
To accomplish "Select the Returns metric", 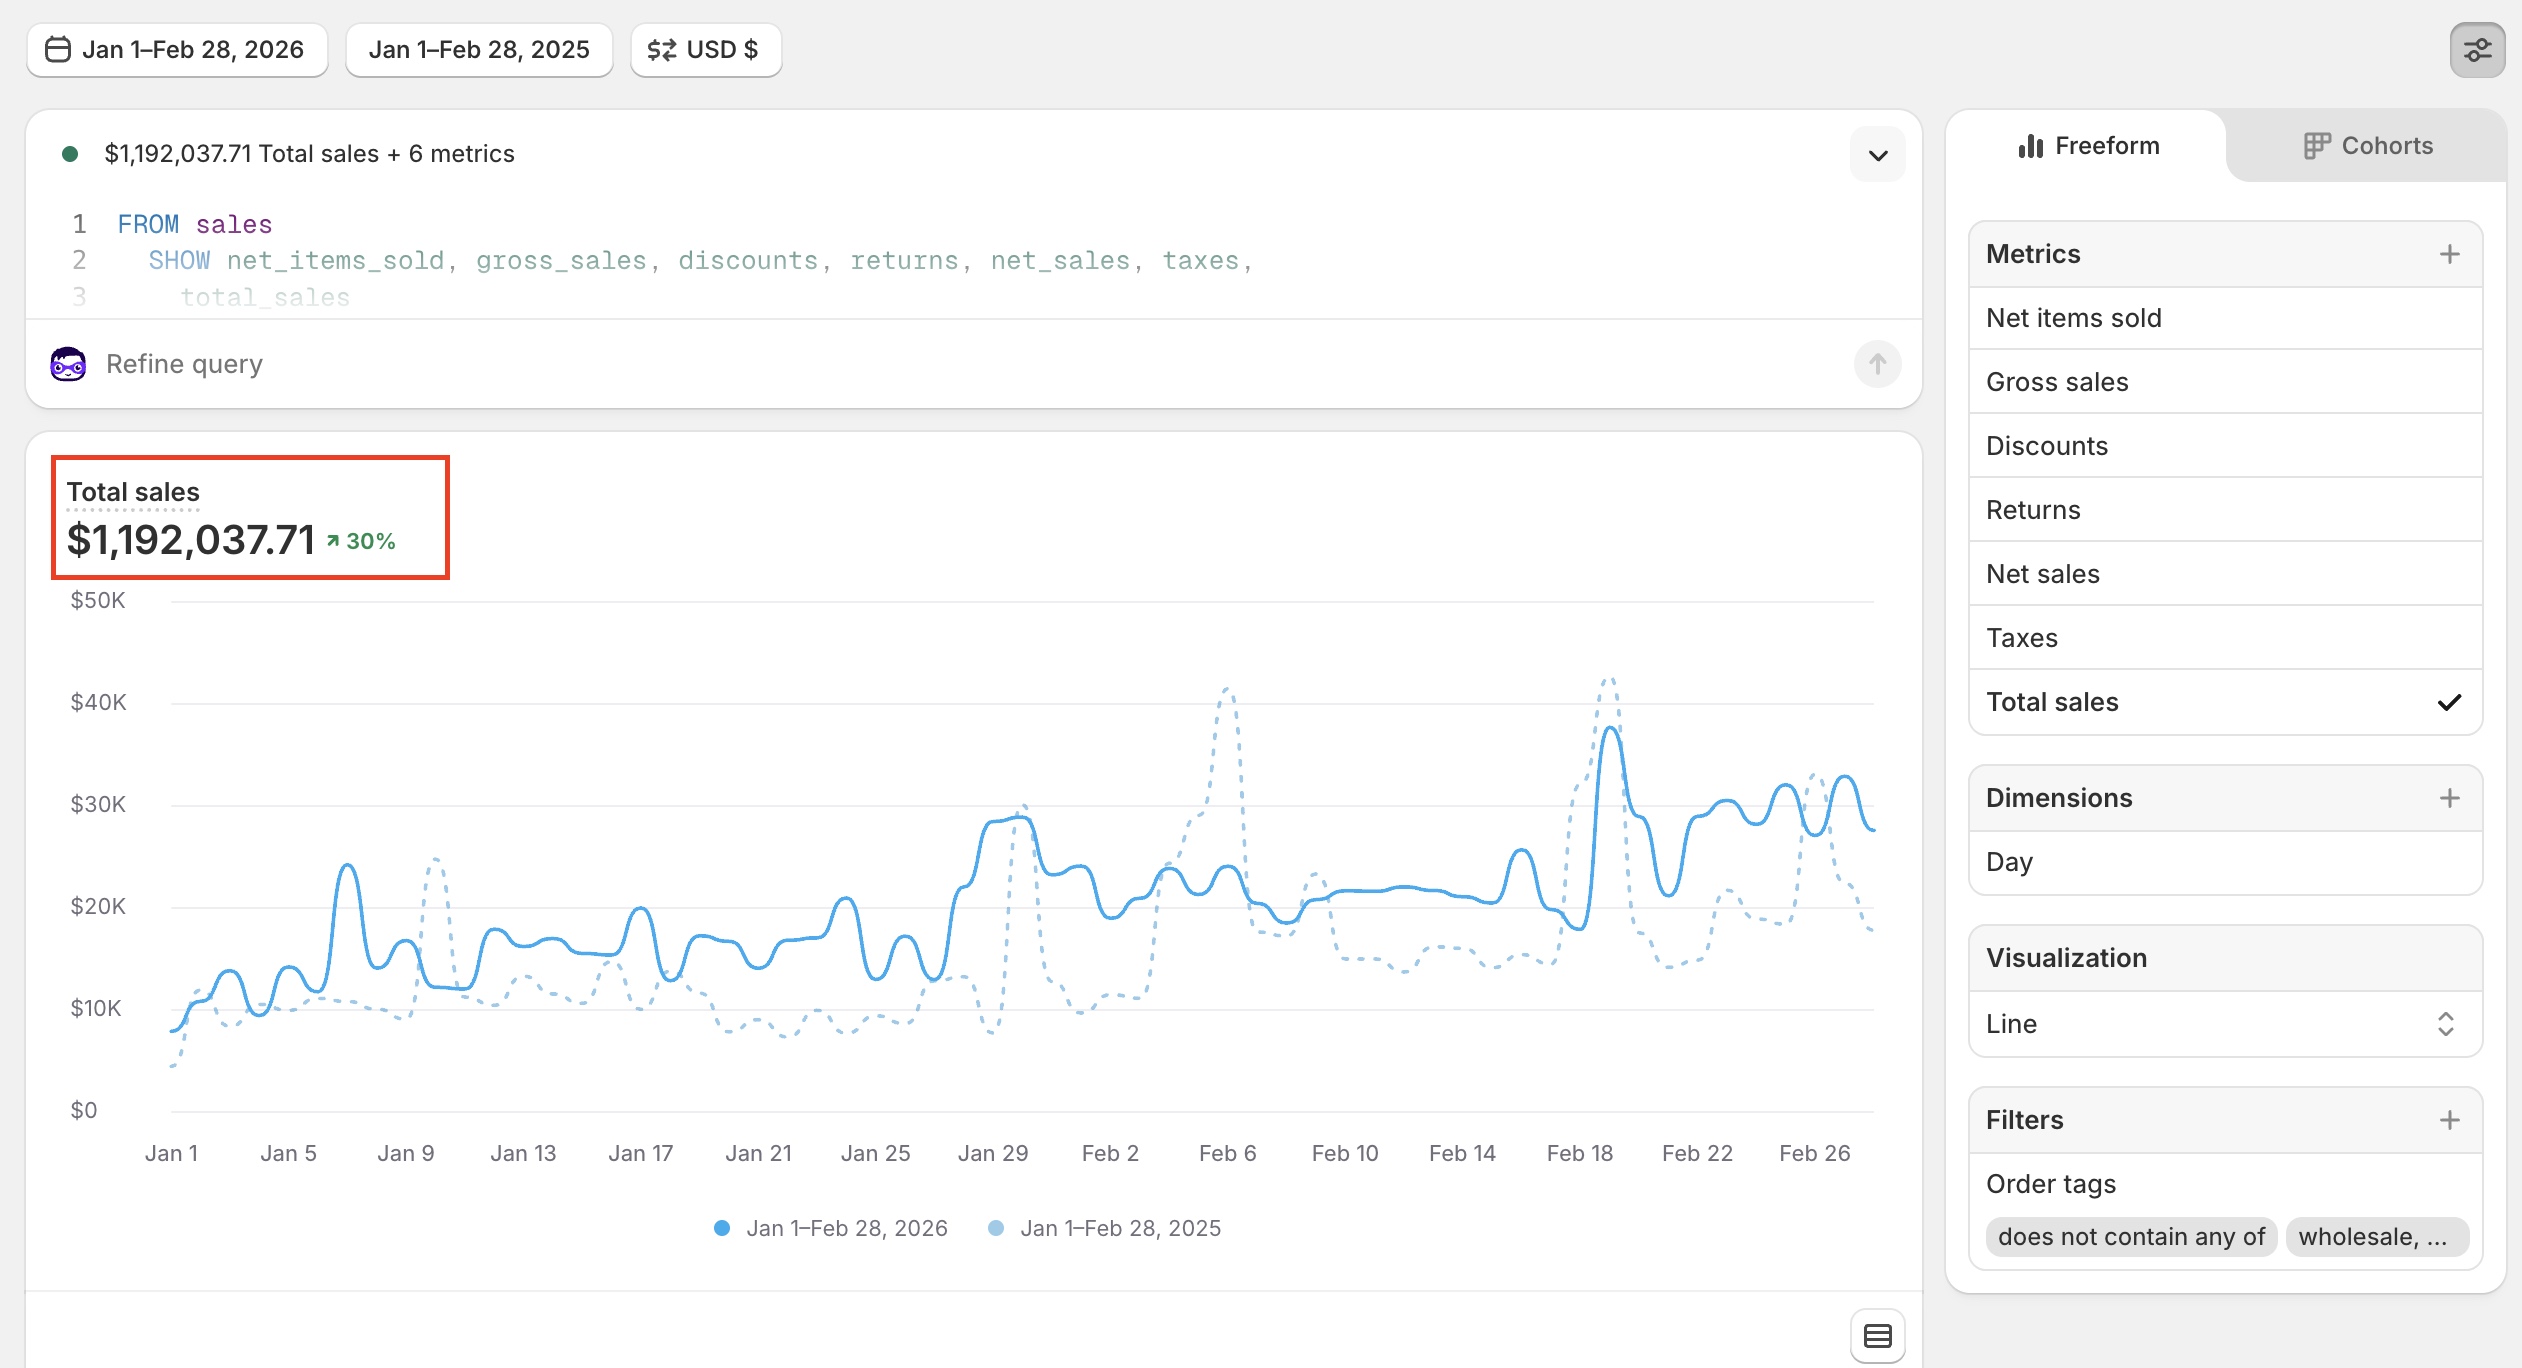I will coord(2225,510).
